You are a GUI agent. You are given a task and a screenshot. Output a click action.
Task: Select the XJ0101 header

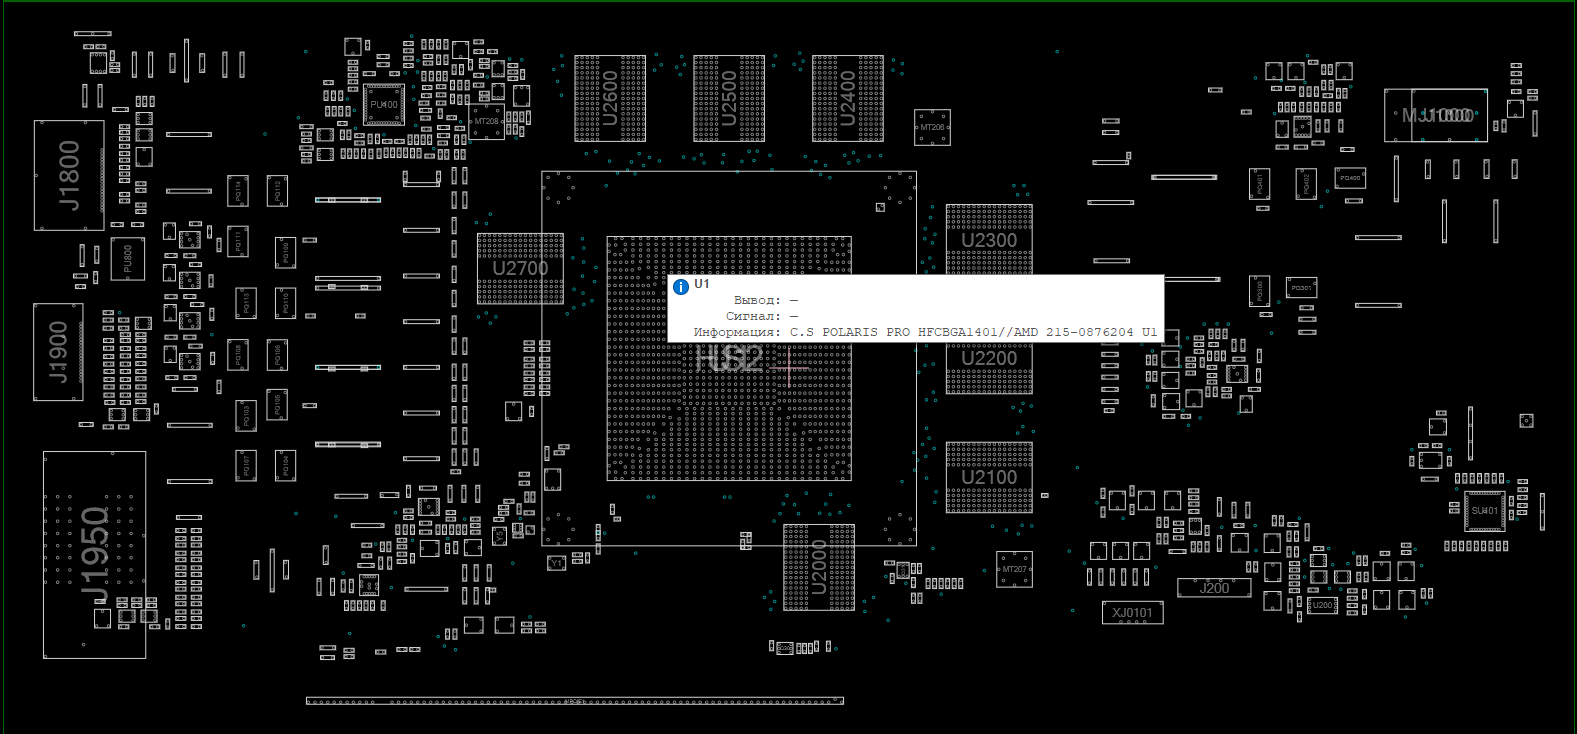coord(1132,612)
